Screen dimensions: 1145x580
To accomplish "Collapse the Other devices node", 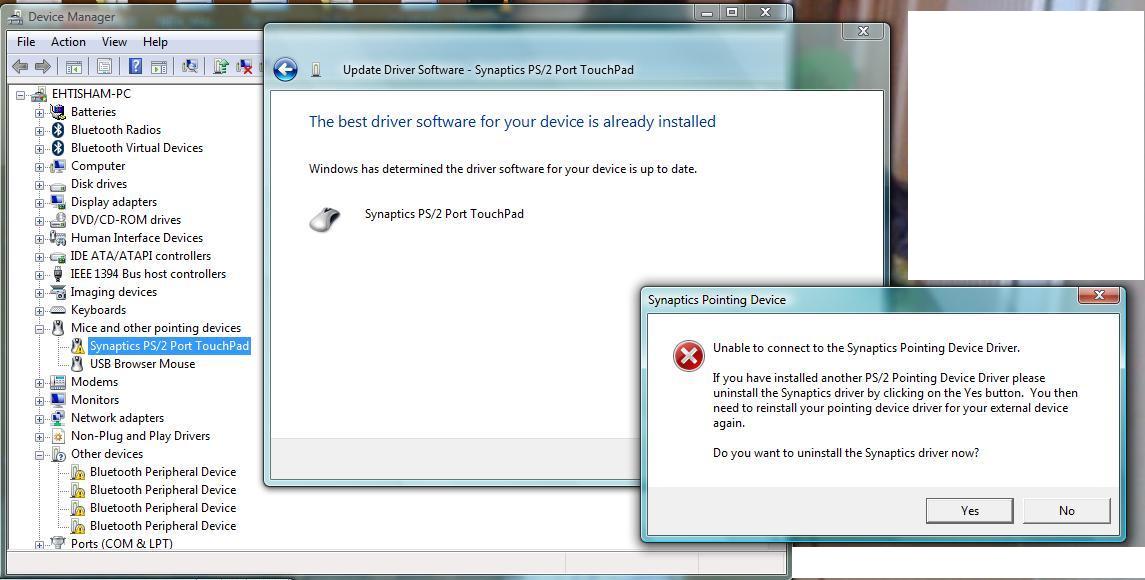I will click(39, 455).
